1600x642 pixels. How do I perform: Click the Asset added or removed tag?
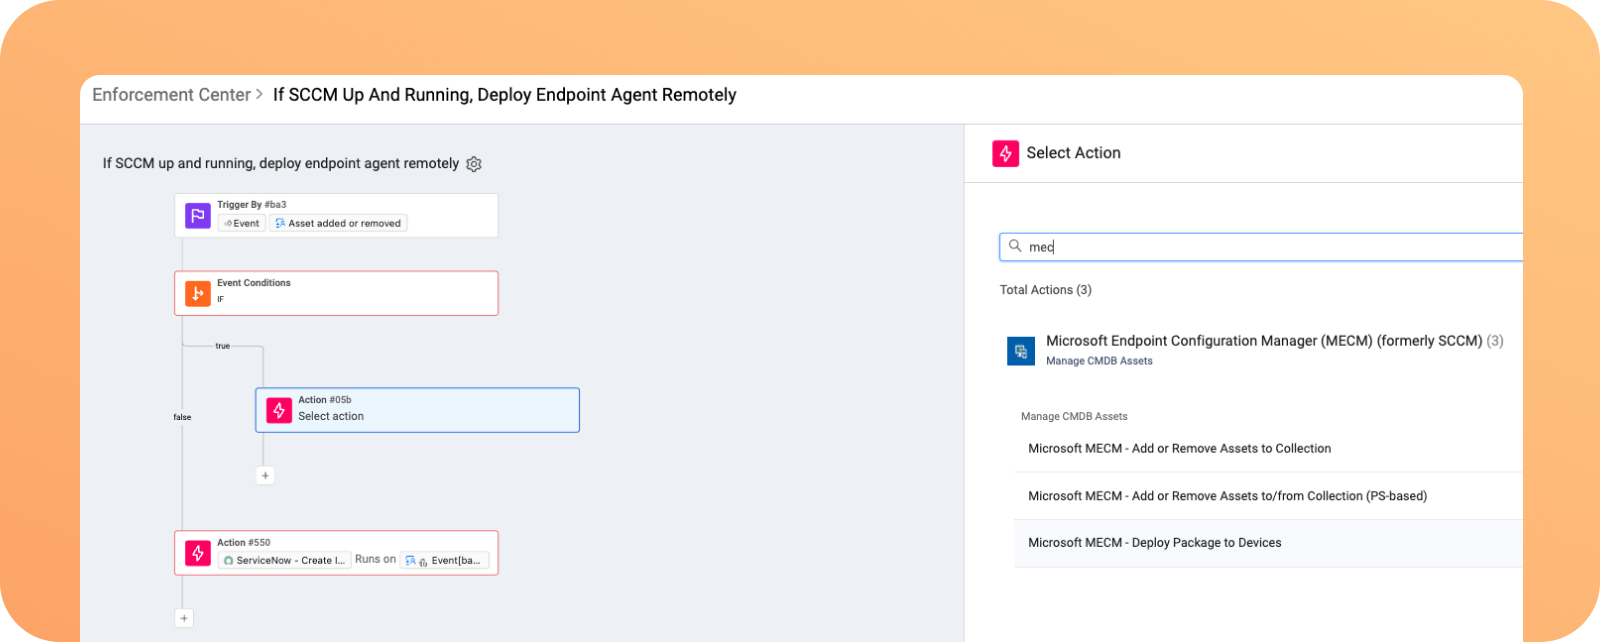[x=338, y=223]
